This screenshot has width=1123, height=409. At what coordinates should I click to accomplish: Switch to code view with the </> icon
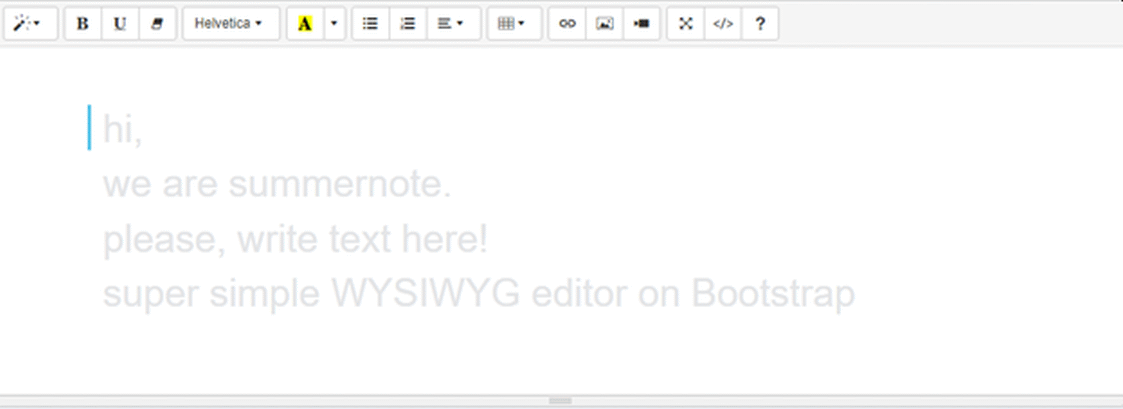coord(722,24)
